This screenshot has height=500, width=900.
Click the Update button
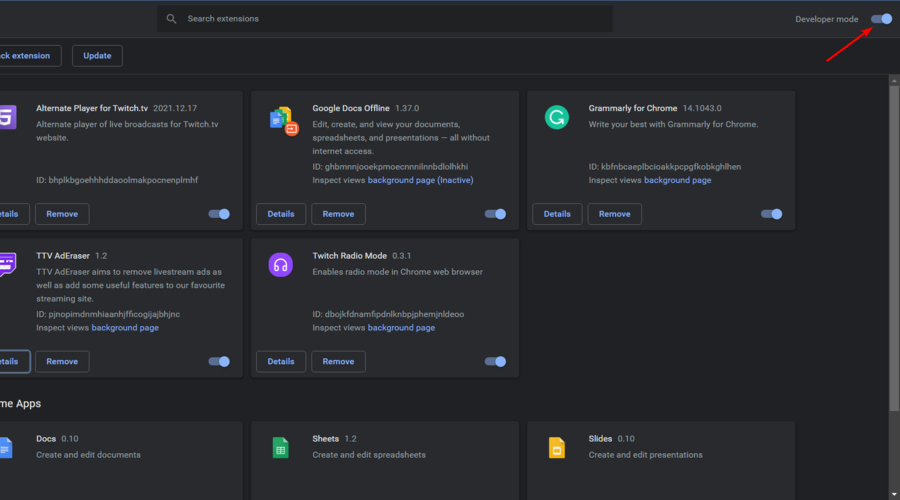coord(97,56)
